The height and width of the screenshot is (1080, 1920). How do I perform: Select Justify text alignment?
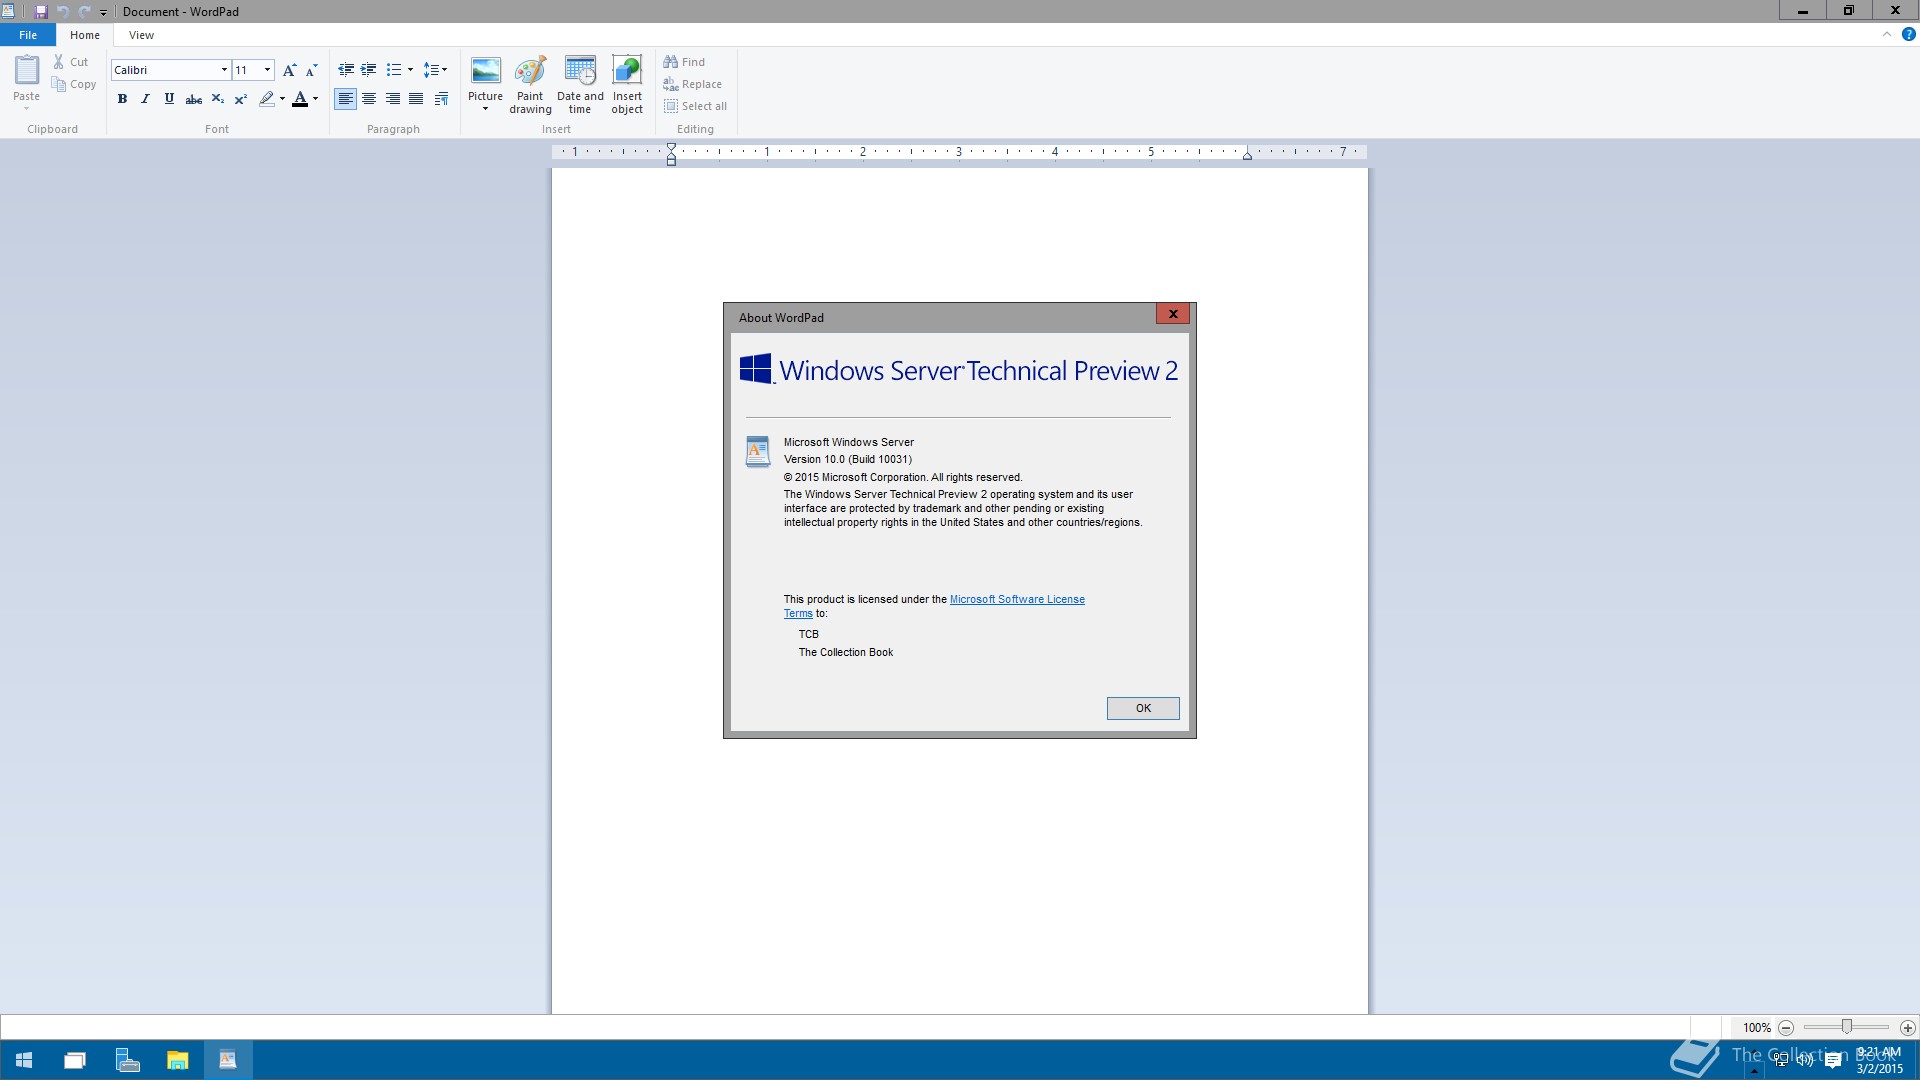click(x=416, y=99)
